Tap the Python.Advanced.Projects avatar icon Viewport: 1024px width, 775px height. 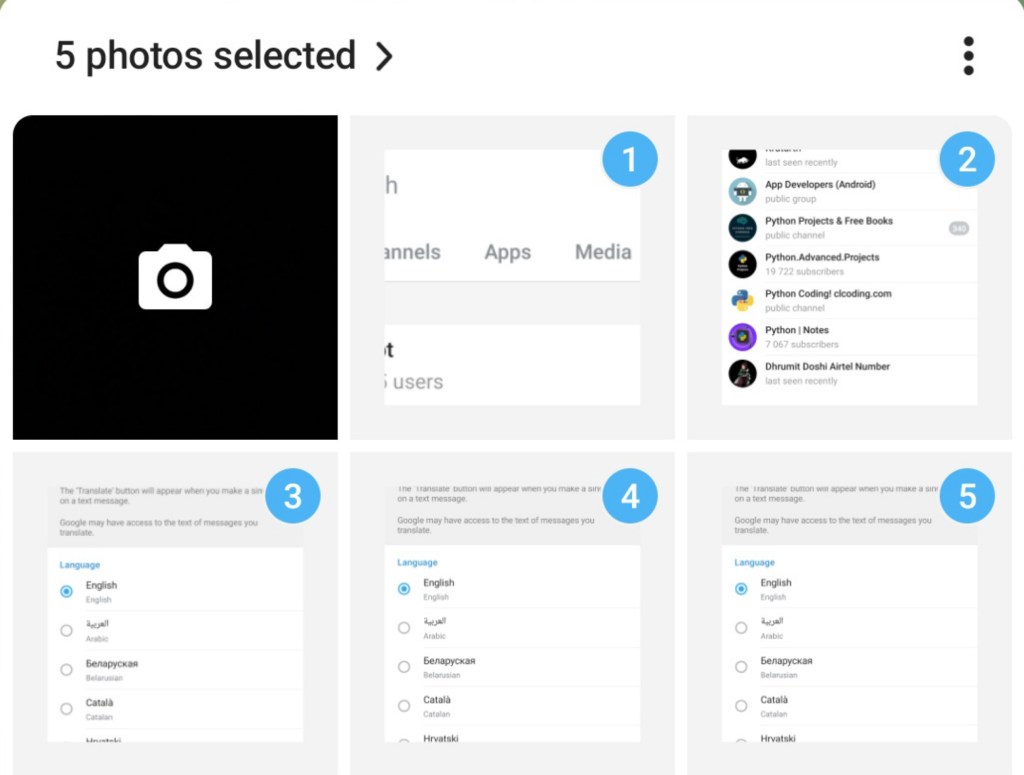point(742,264)
